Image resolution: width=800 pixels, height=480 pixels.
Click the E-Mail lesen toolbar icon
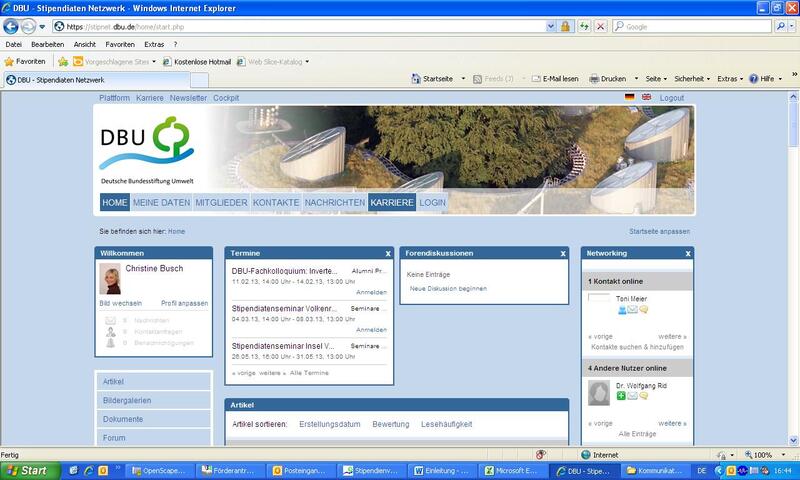pos(535,79)
